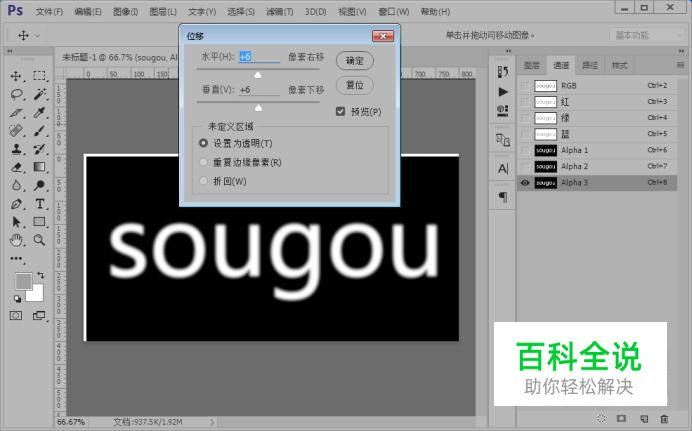Select the Zoom tool

(39, 240)
